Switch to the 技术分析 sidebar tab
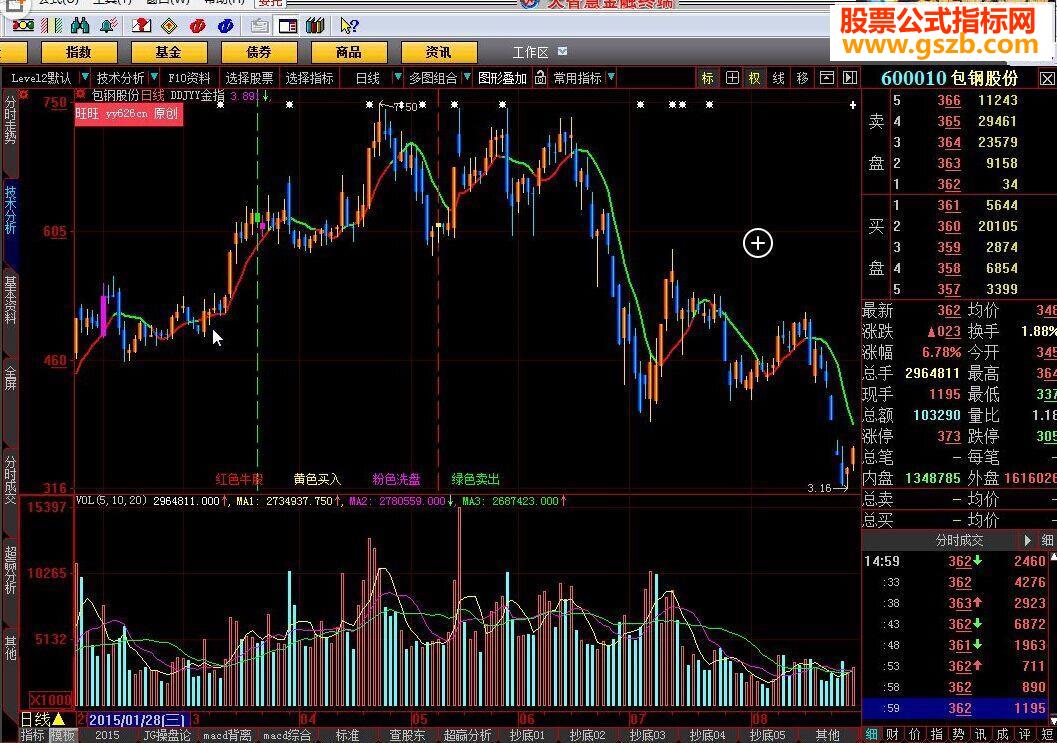 click(10, 210)
